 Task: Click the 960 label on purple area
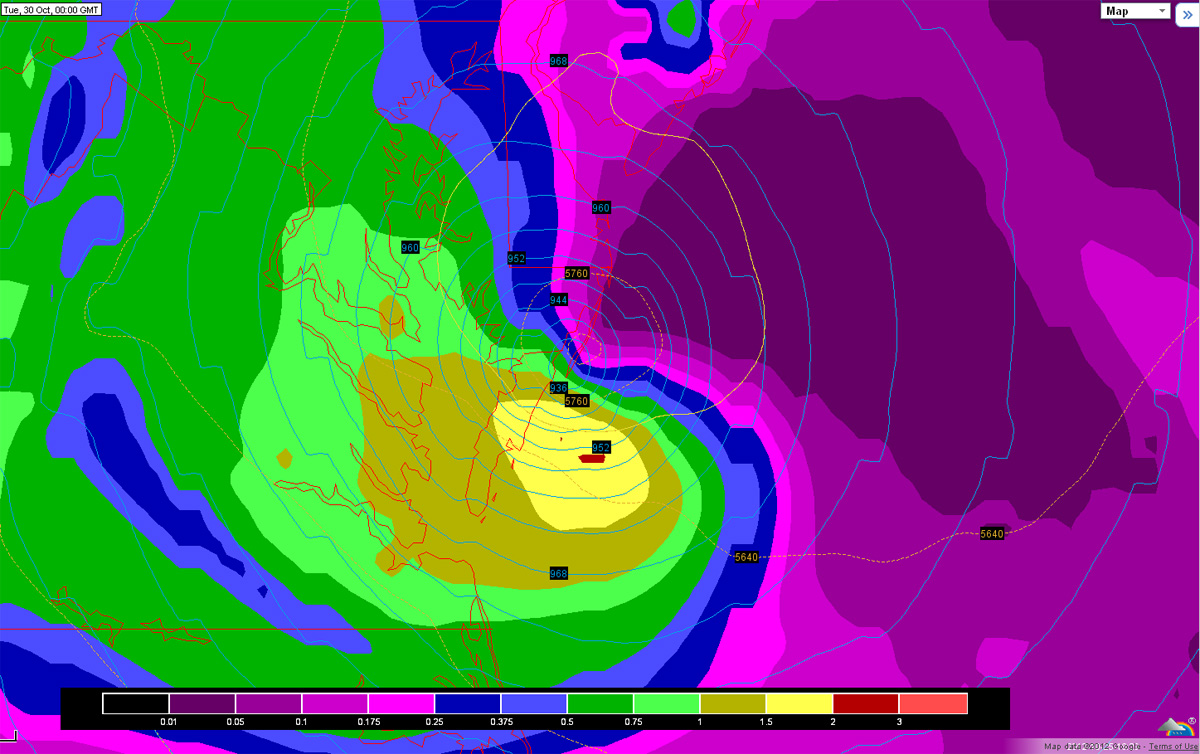(601, 208)
